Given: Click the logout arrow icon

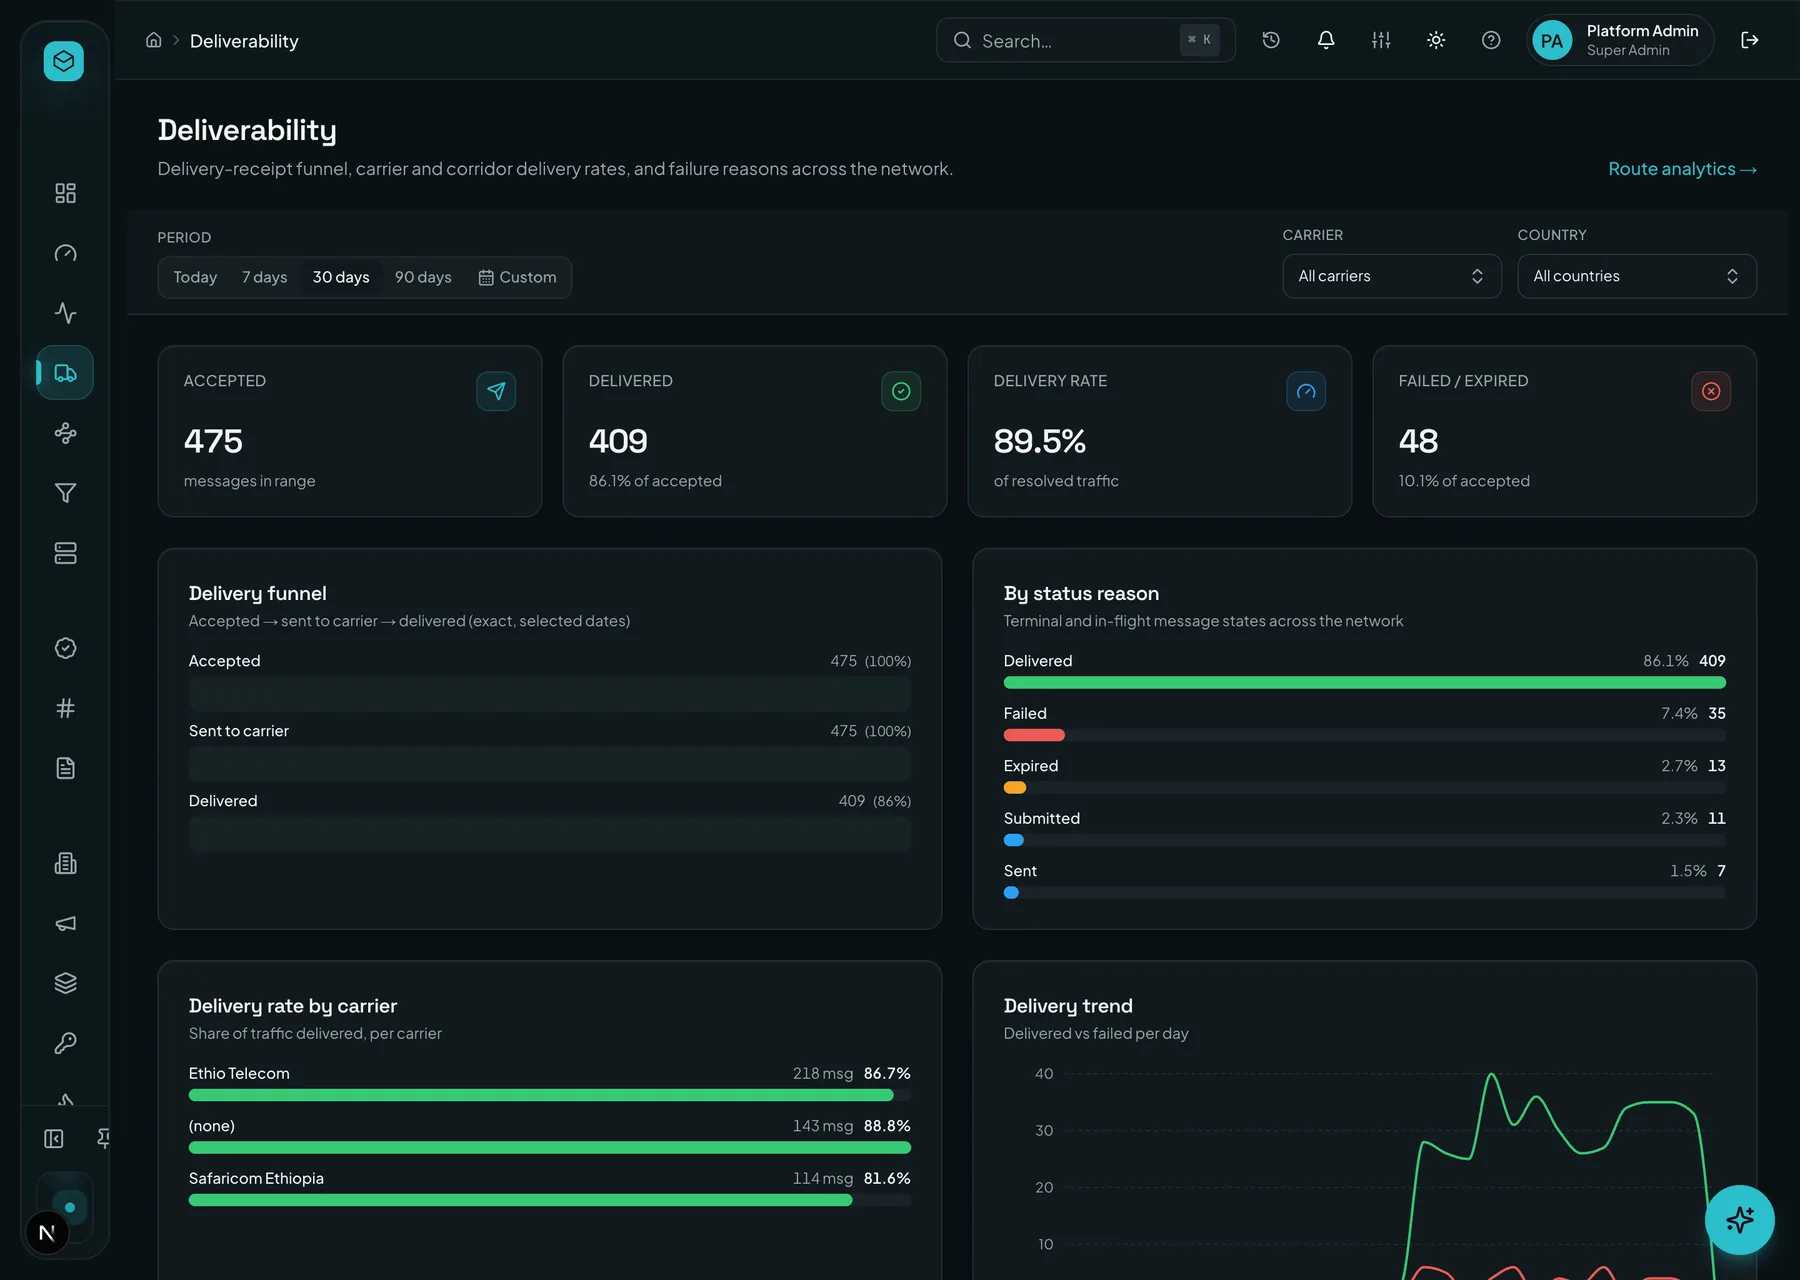Looking at the screenshot, I should coord(1750,40).
